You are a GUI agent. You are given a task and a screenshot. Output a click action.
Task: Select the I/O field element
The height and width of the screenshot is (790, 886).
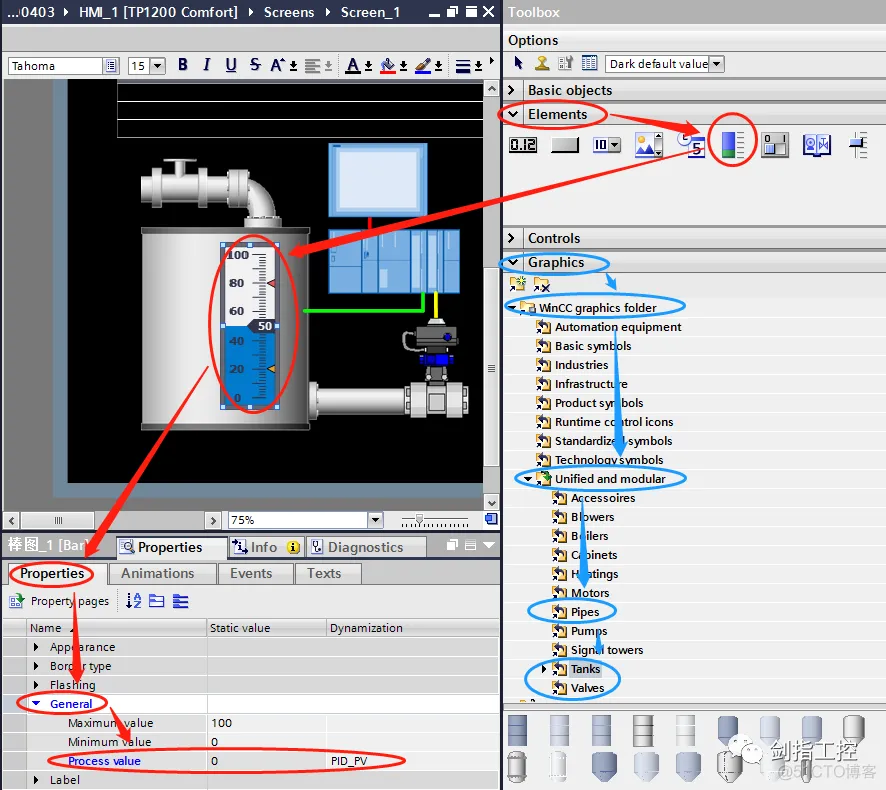[x=523, y=145]
